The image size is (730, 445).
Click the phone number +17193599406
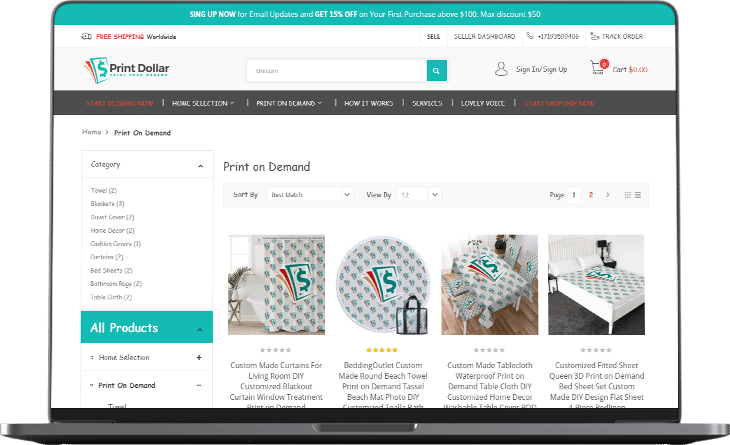(x=558, y=36)
